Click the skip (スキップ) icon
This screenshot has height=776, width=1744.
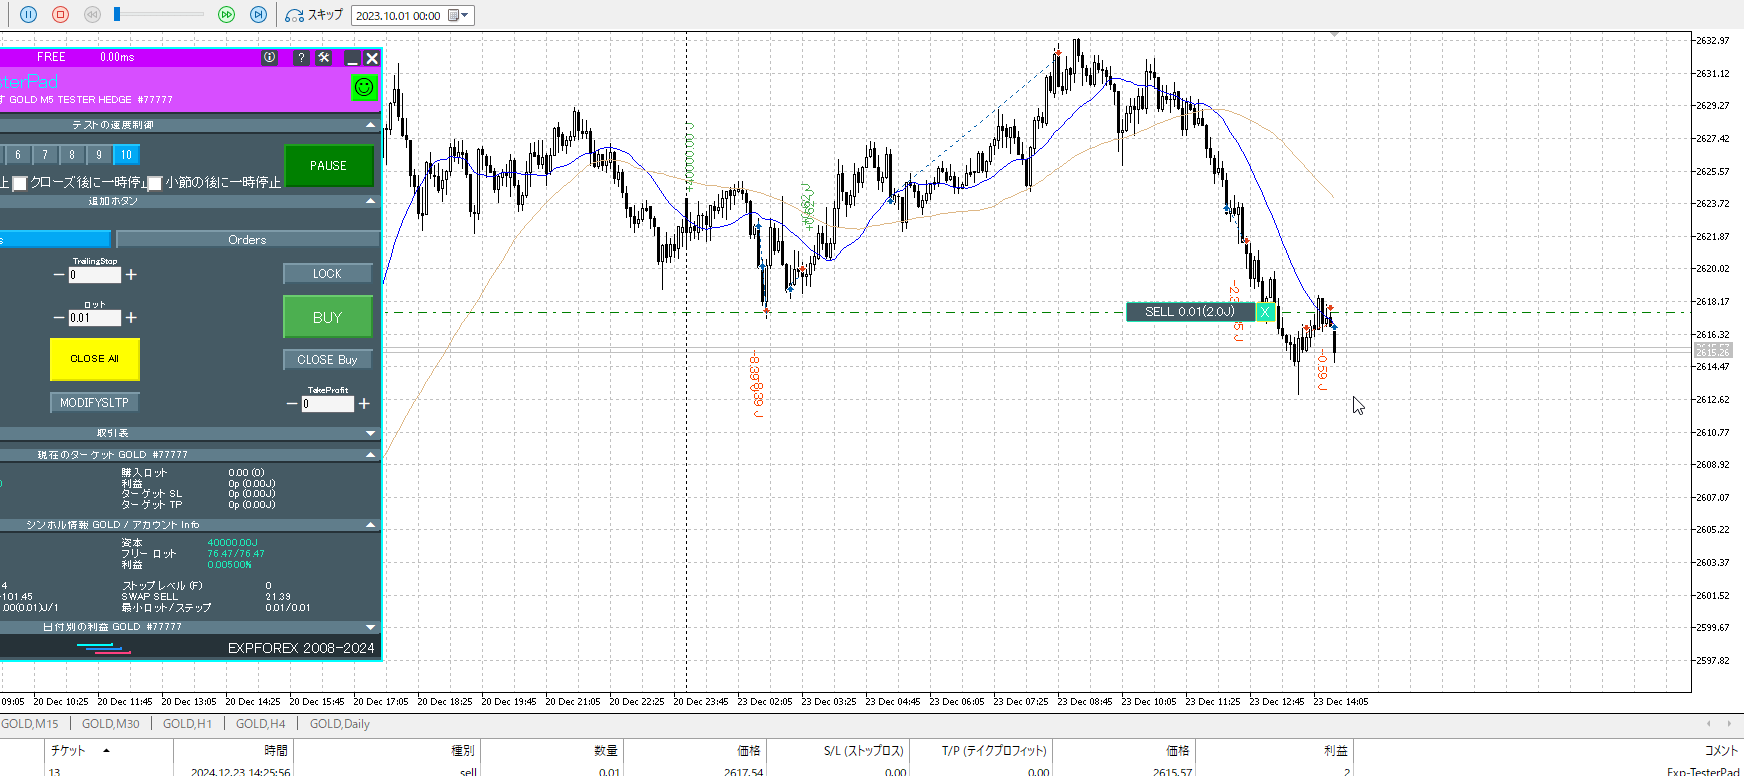click(x=295, y=15)
